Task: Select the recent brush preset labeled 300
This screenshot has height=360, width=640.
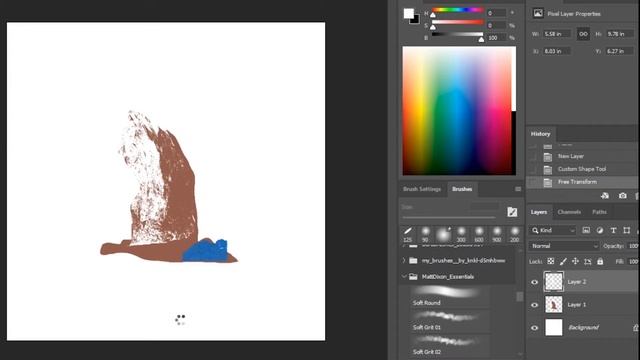Action: (x=461, y=235)
